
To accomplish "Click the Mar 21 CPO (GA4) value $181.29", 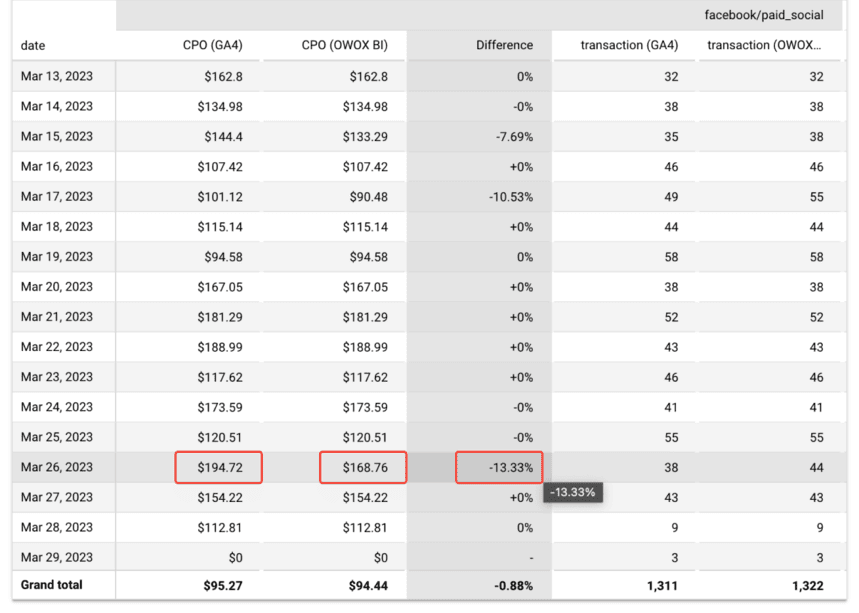I will pyautogui.click(x=220, y=317).
